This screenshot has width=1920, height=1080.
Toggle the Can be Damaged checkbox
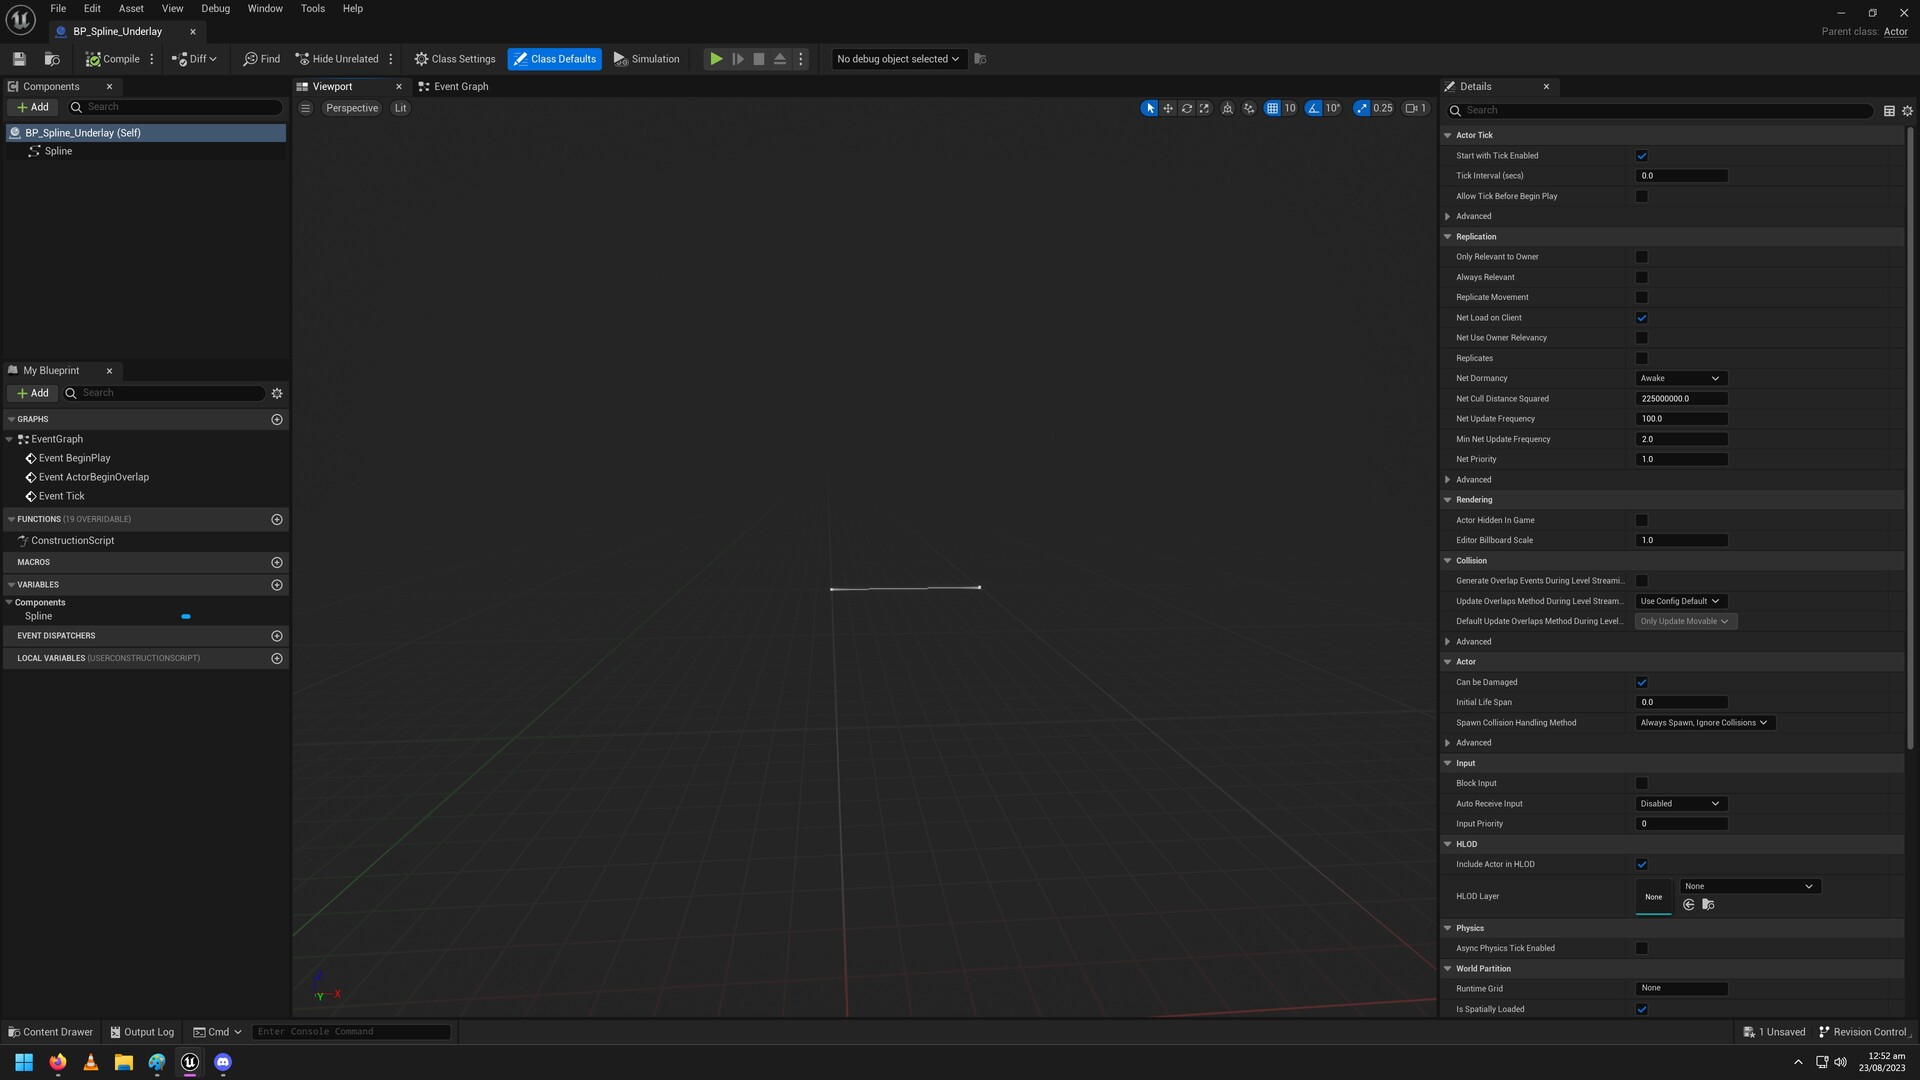click(x=1641, y=682)
